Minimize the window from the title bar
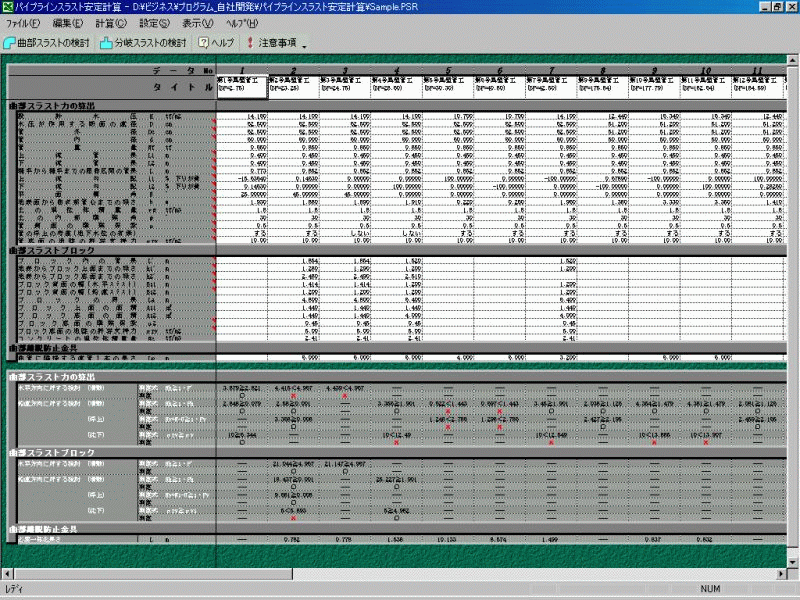Image resolution: width=800 pixels, height=600 pixels. pos(762,7)
